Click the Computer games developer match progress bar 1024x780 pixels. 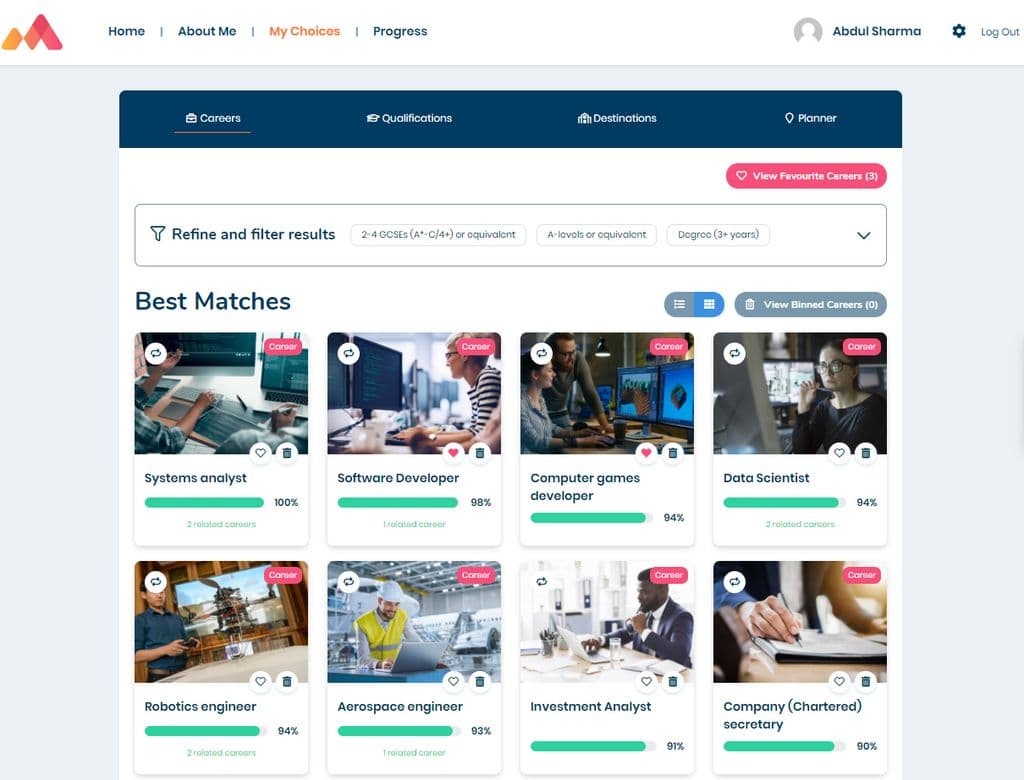tap(590, 517)
